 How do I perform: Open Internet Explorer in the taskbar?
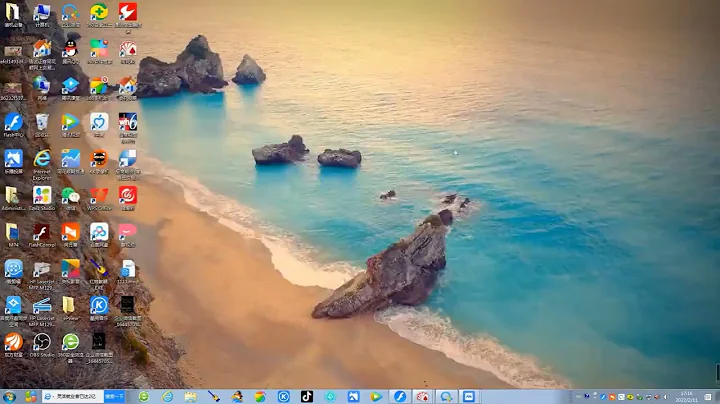tap(167, 397)
